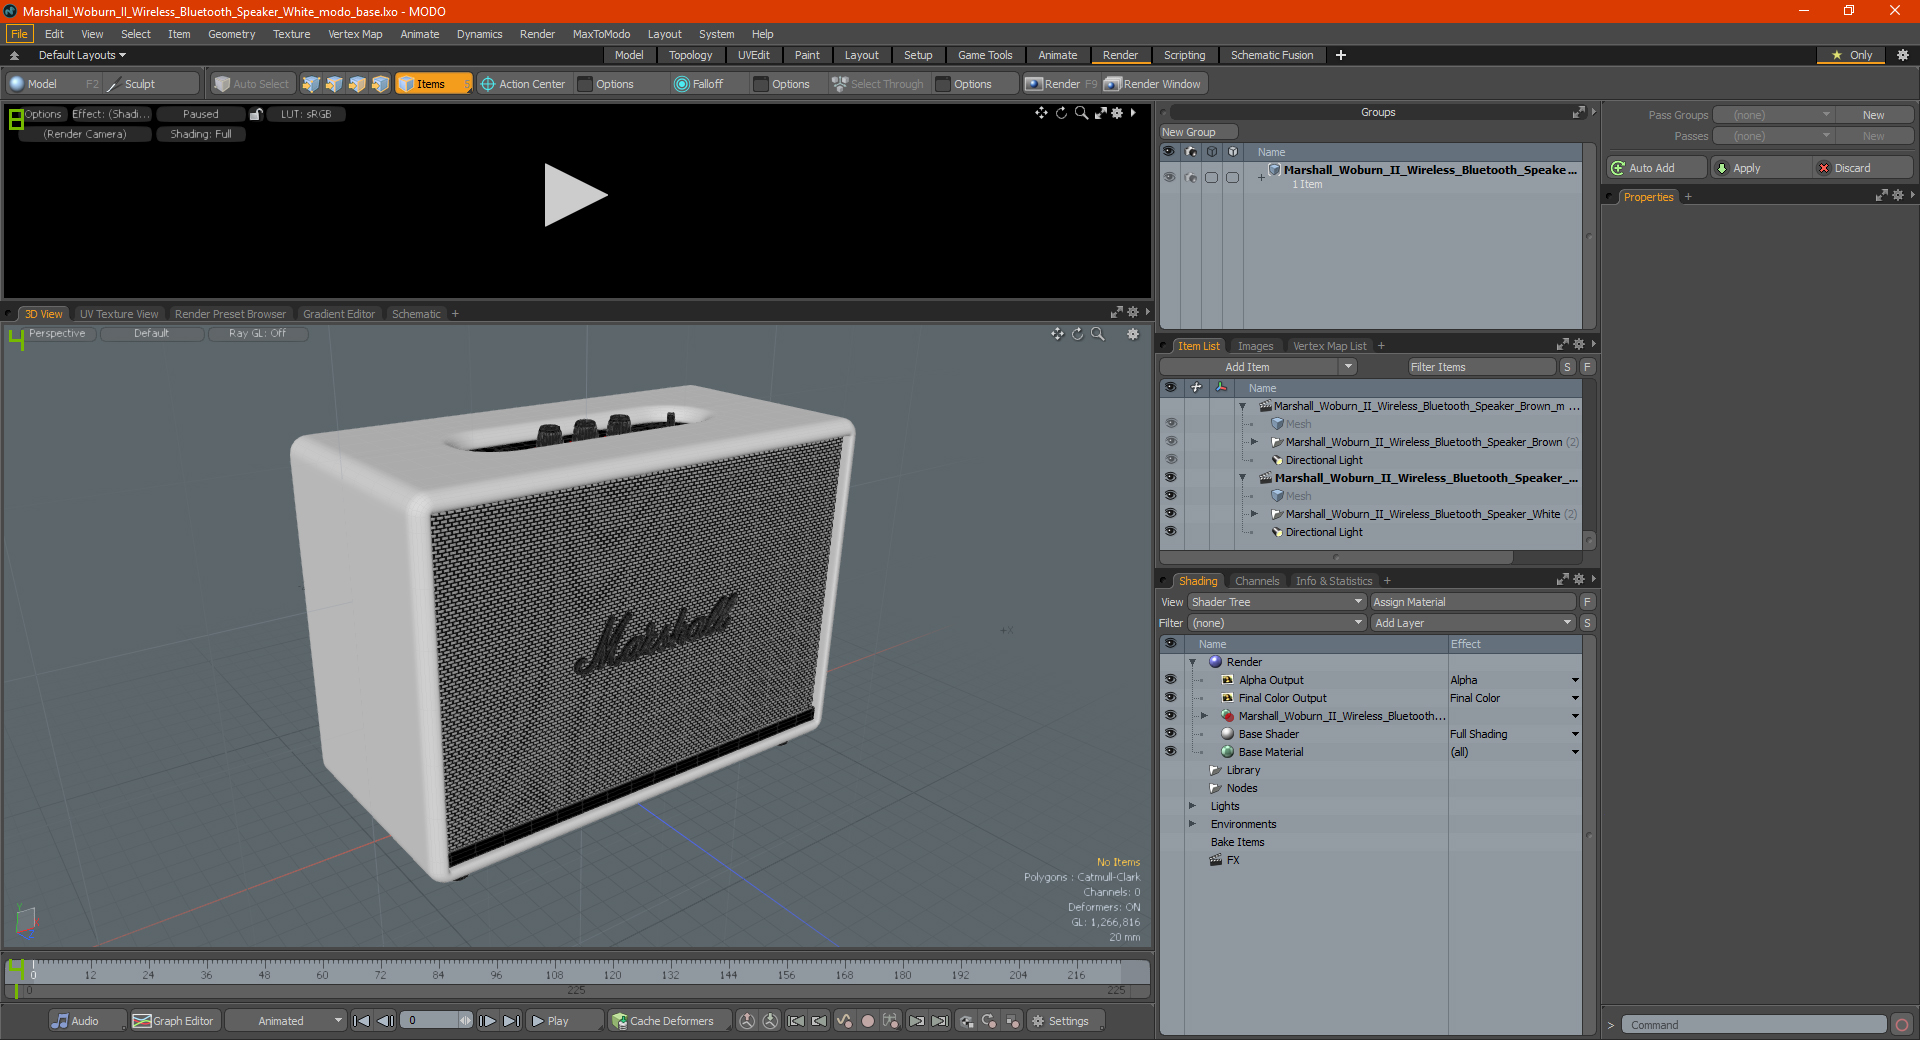This screenshot has height=1040, width=1920.
Task: Go to last frame
Action: (511, 1021)
